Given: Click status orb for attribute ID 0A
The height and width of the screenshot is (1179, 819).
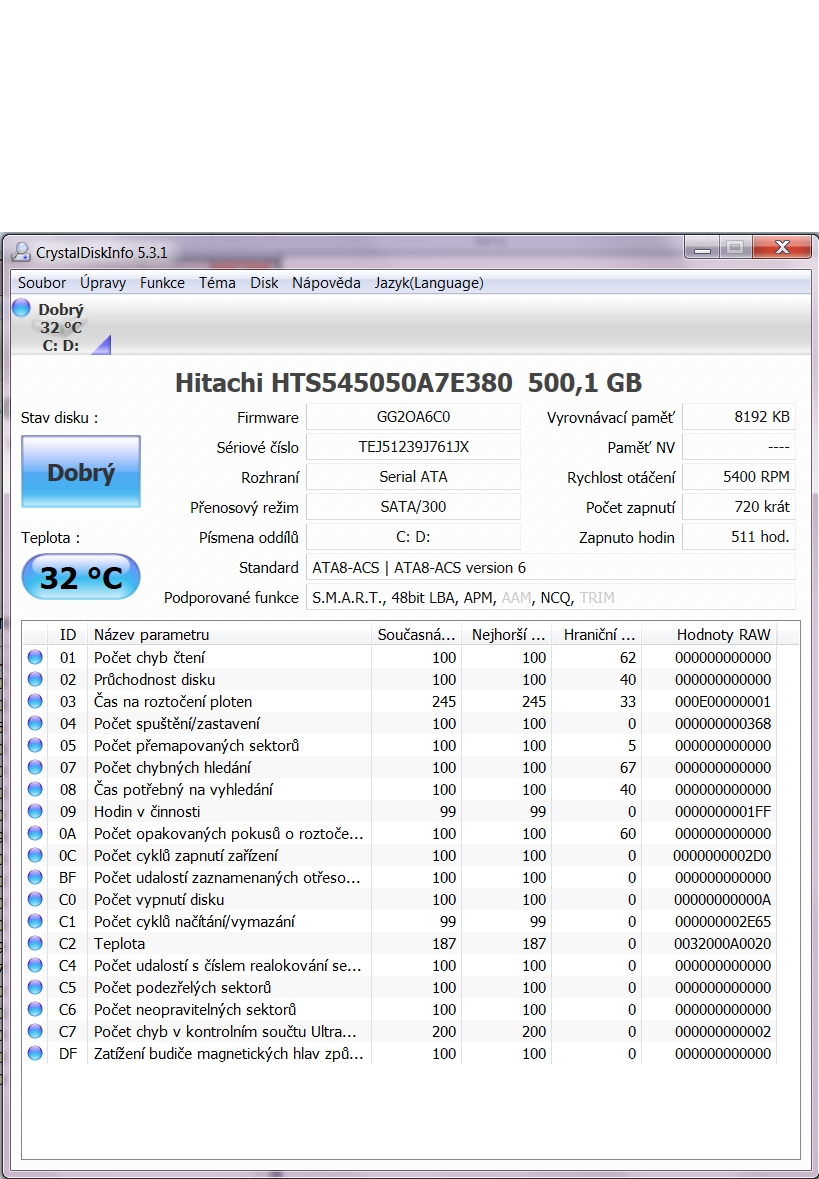Looking at the screenshot, I should (35, 833).
